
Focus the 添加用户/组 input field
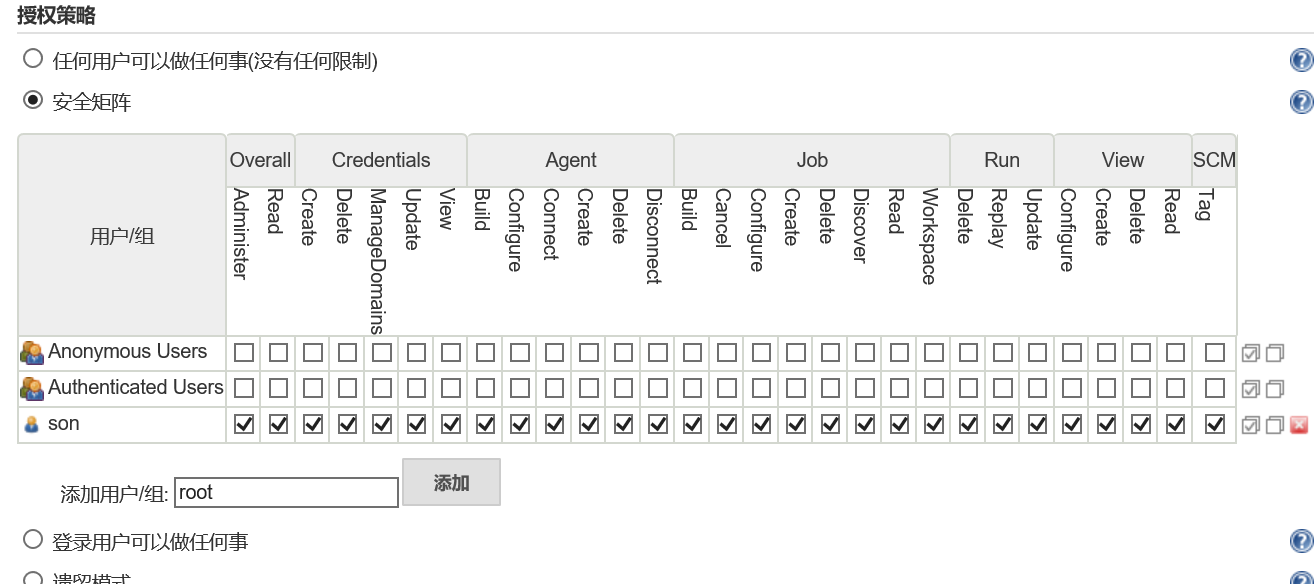(x=287, y=492)
